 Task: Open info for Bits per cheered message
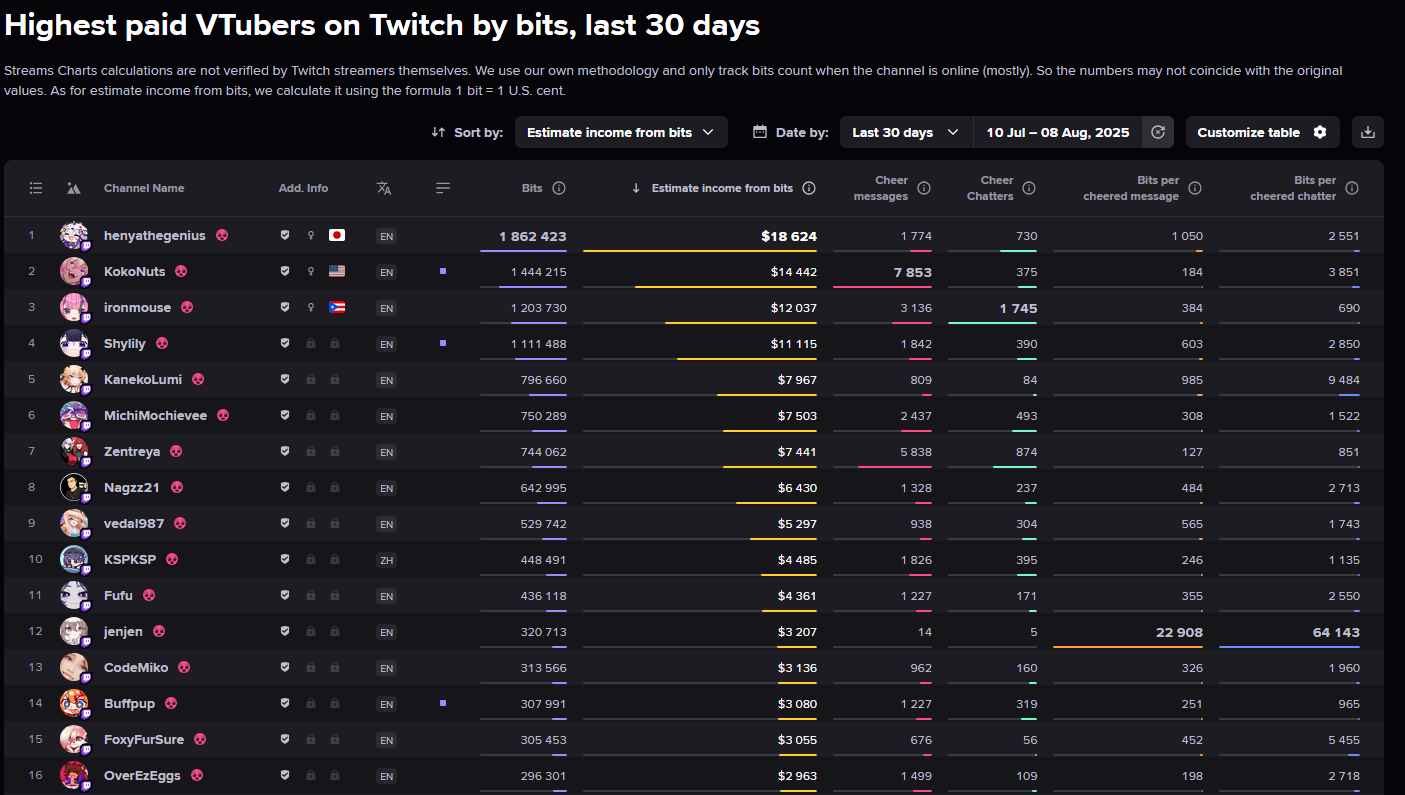[x=1195, y=188]
